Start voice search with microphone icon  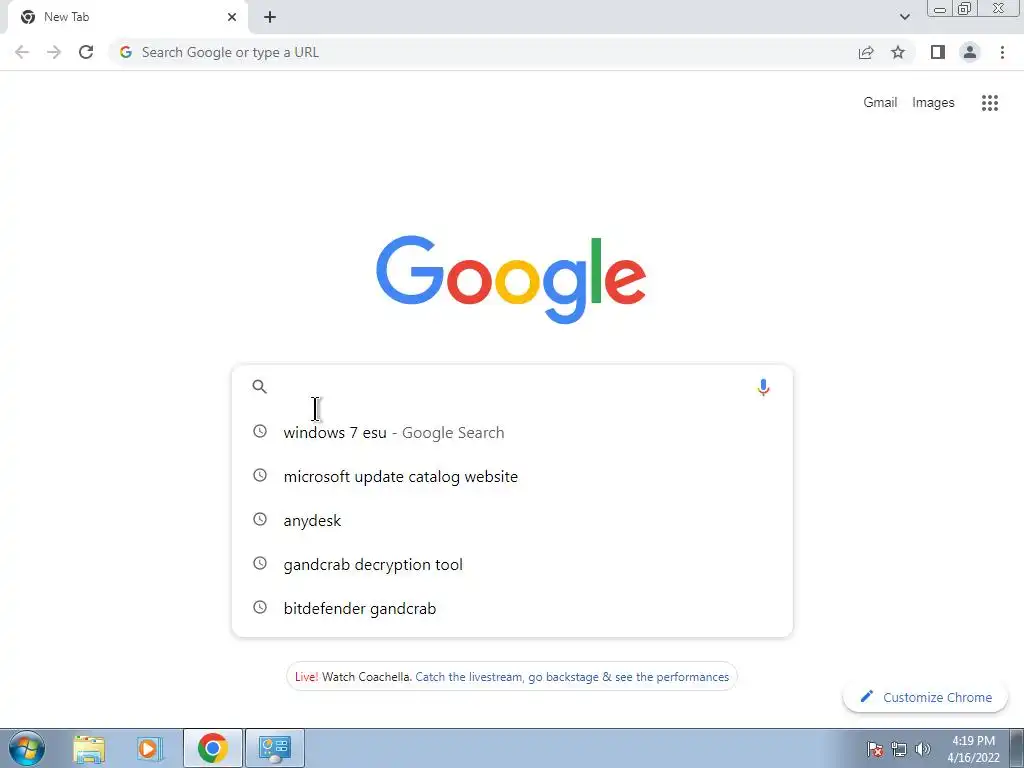[763, 387]
